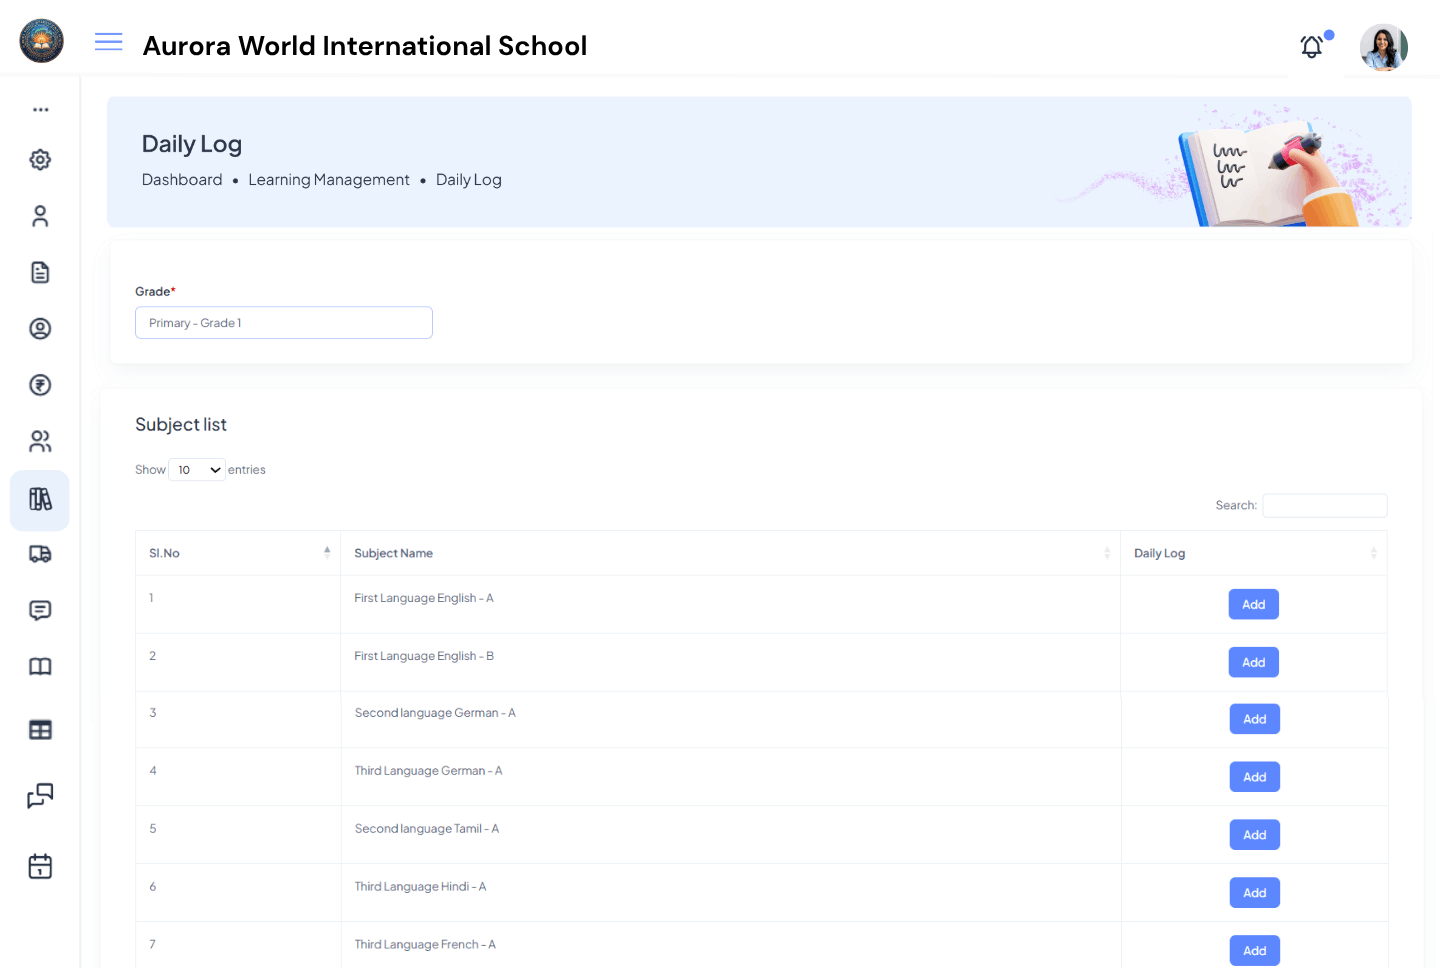This screenshot has width=1440, height=968.
Task: Open the Grade selection field
Action: click(283, 322)
